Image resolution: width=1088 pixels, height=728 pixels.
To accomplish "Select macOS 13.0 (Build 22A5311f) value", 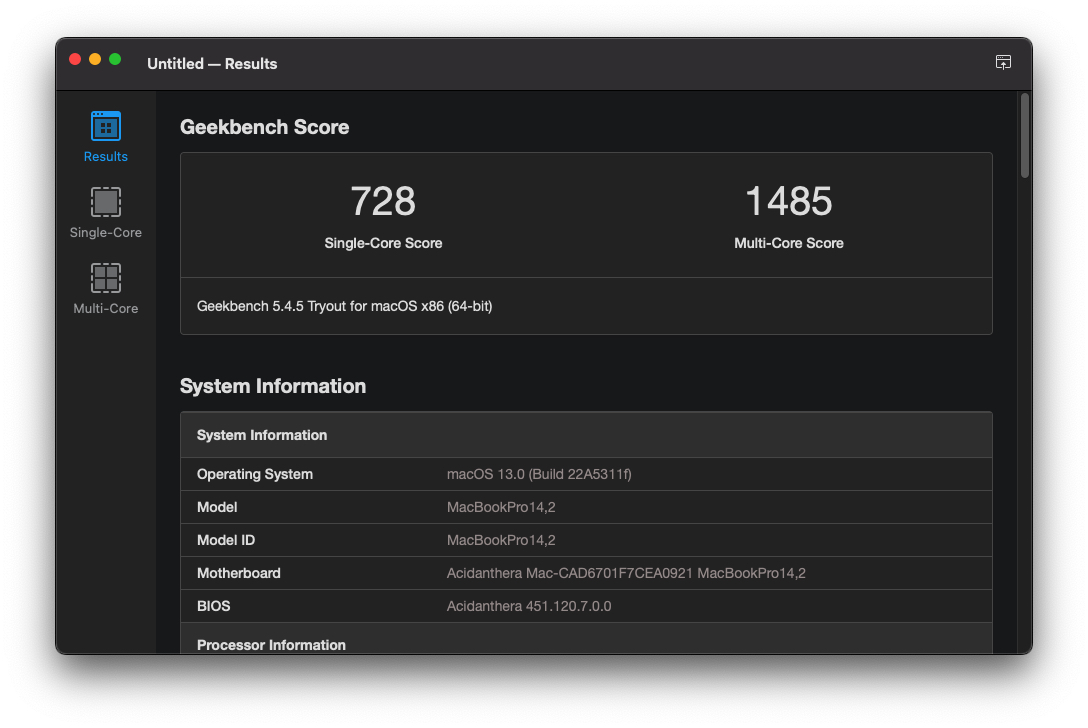I will point(539,474).
